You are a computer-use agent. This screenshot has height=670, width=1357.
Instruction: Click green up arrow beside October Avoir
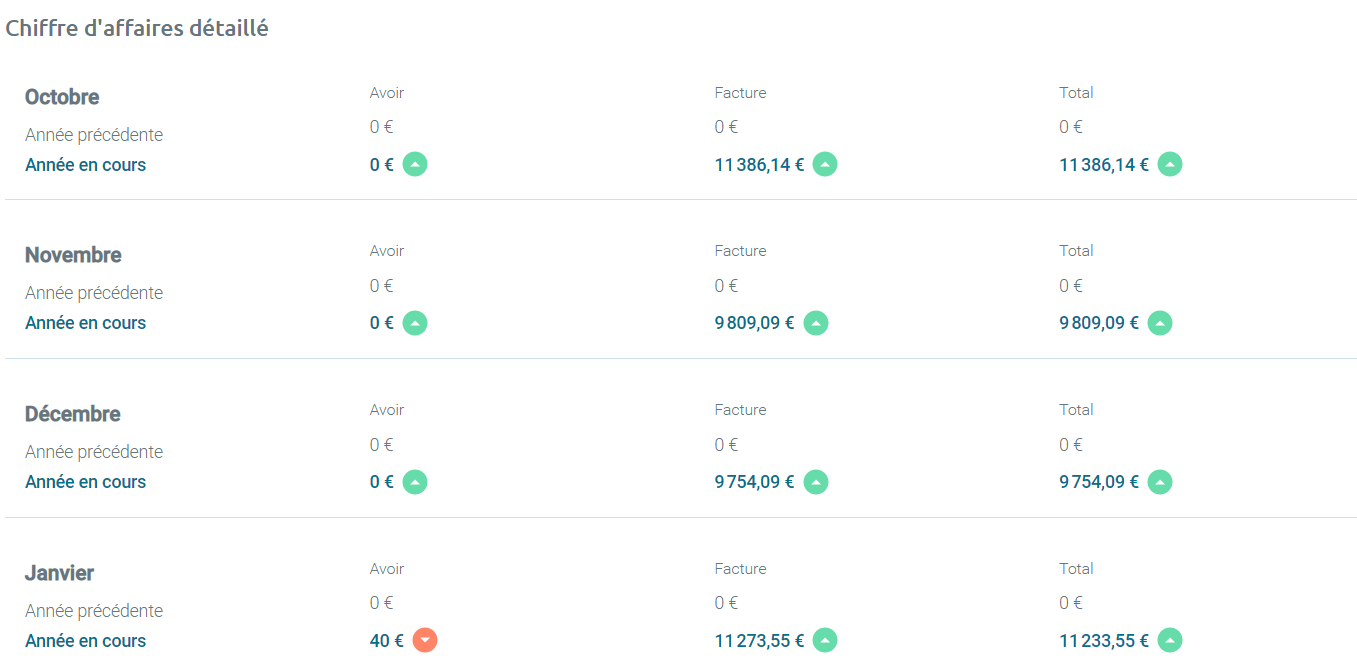click(x=415, y=165)
